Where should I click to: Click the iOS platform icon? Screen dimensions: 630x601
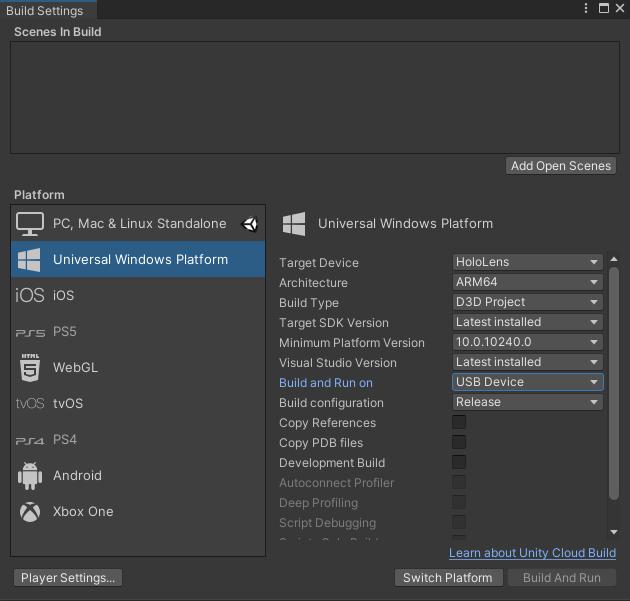pos(30,295)
